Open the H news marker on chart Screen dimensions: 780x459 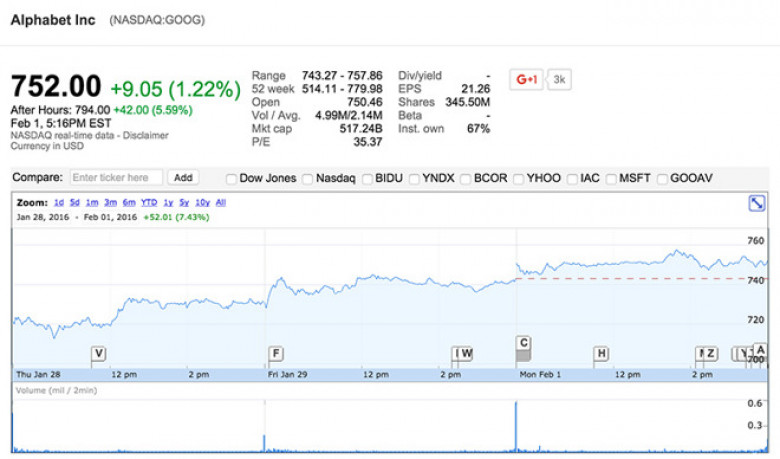point(601,354)
